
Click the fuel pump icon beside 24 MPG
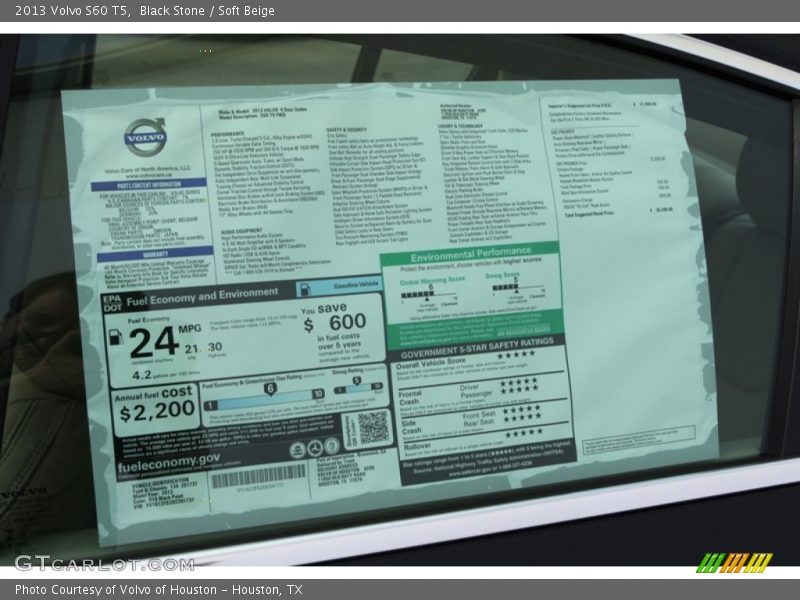(116, 337)
